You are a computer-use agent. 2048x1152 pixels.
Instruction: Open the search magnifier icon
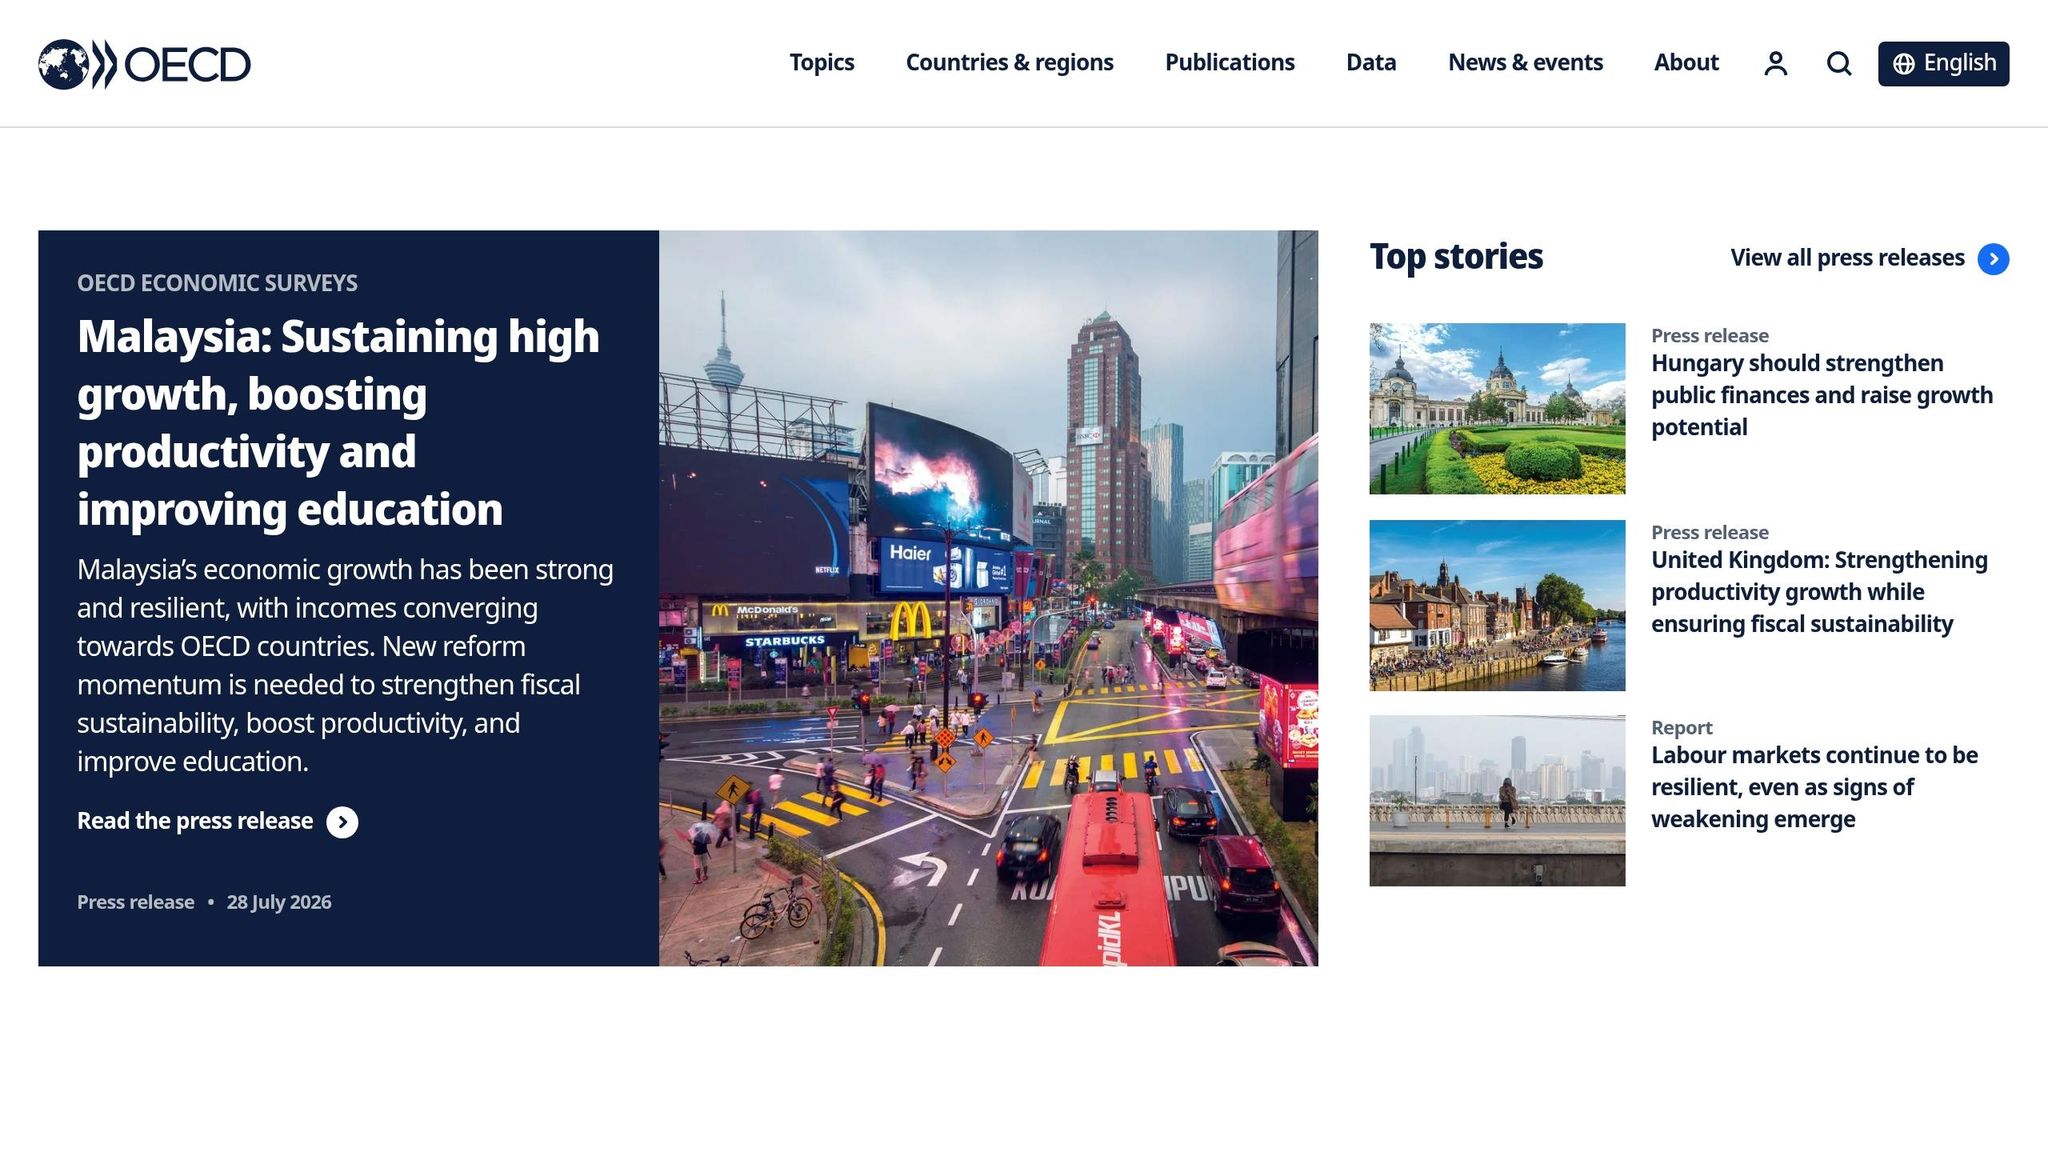[x=1839, y=64]
